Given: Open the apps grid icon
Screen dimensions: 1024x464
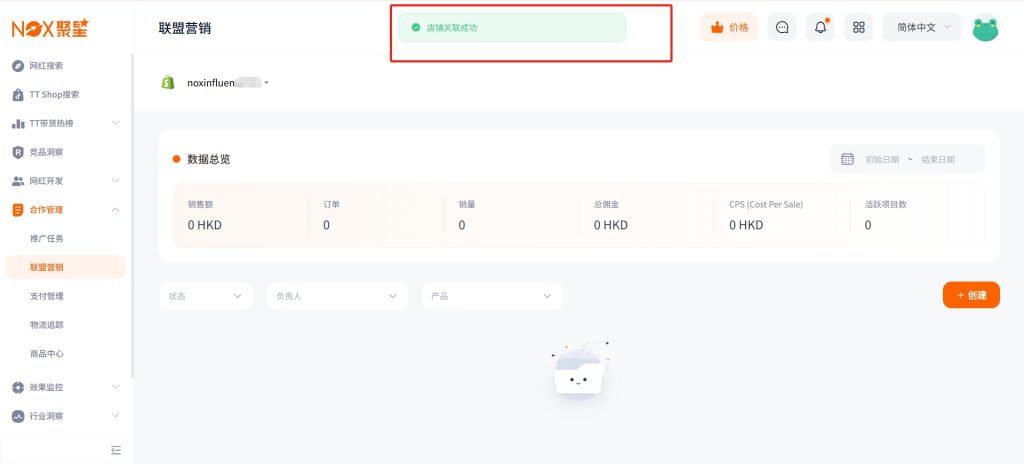Looking at the screenshot, I should pyautogui.click(x=858, y=28).
